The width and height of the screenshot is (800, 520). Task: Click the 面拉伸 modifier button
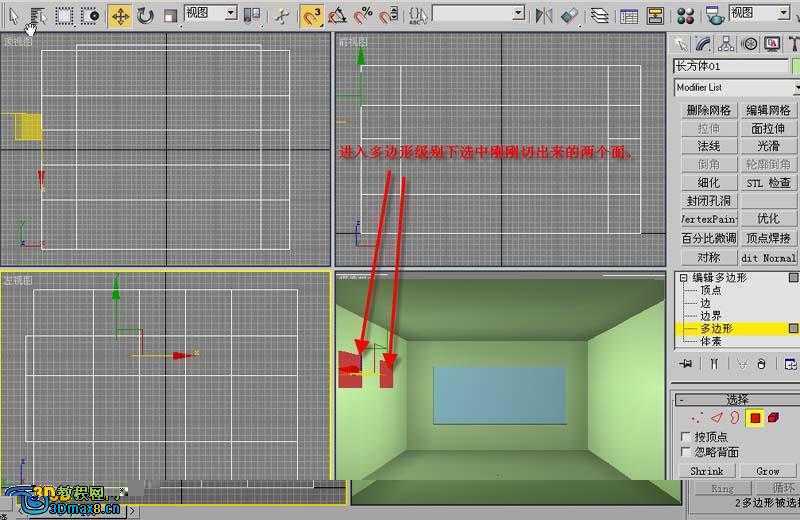click(768, 129)
